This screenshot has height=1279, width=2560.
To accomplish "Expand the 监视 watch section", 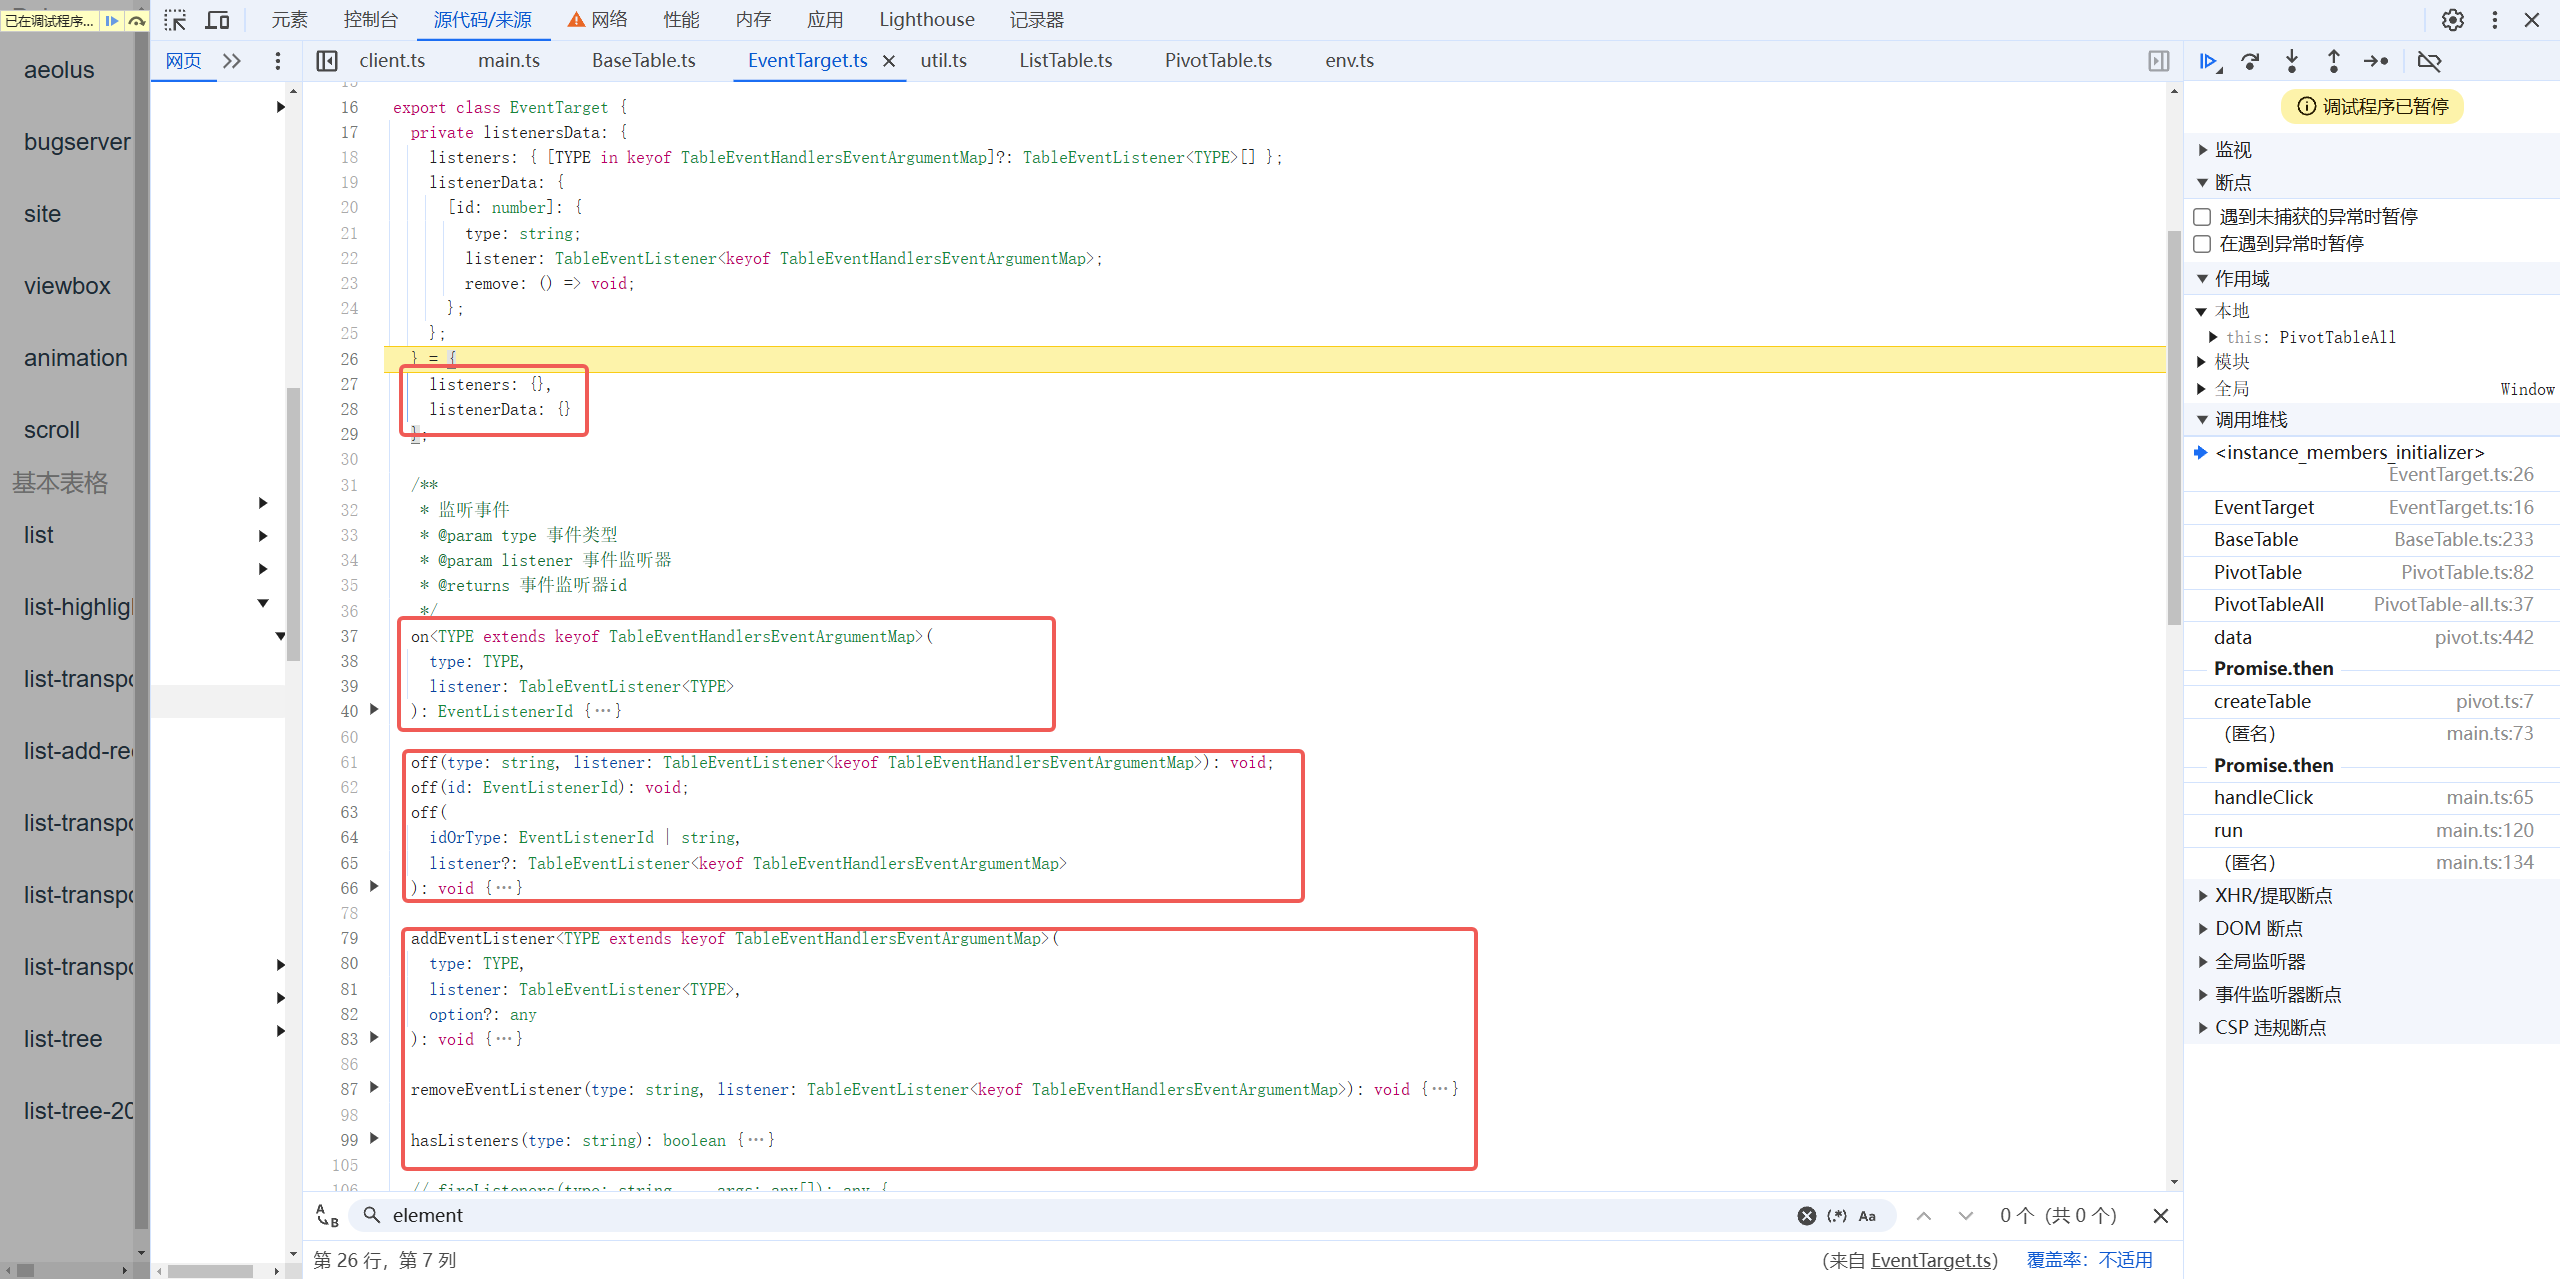I will pos(2232,150).
